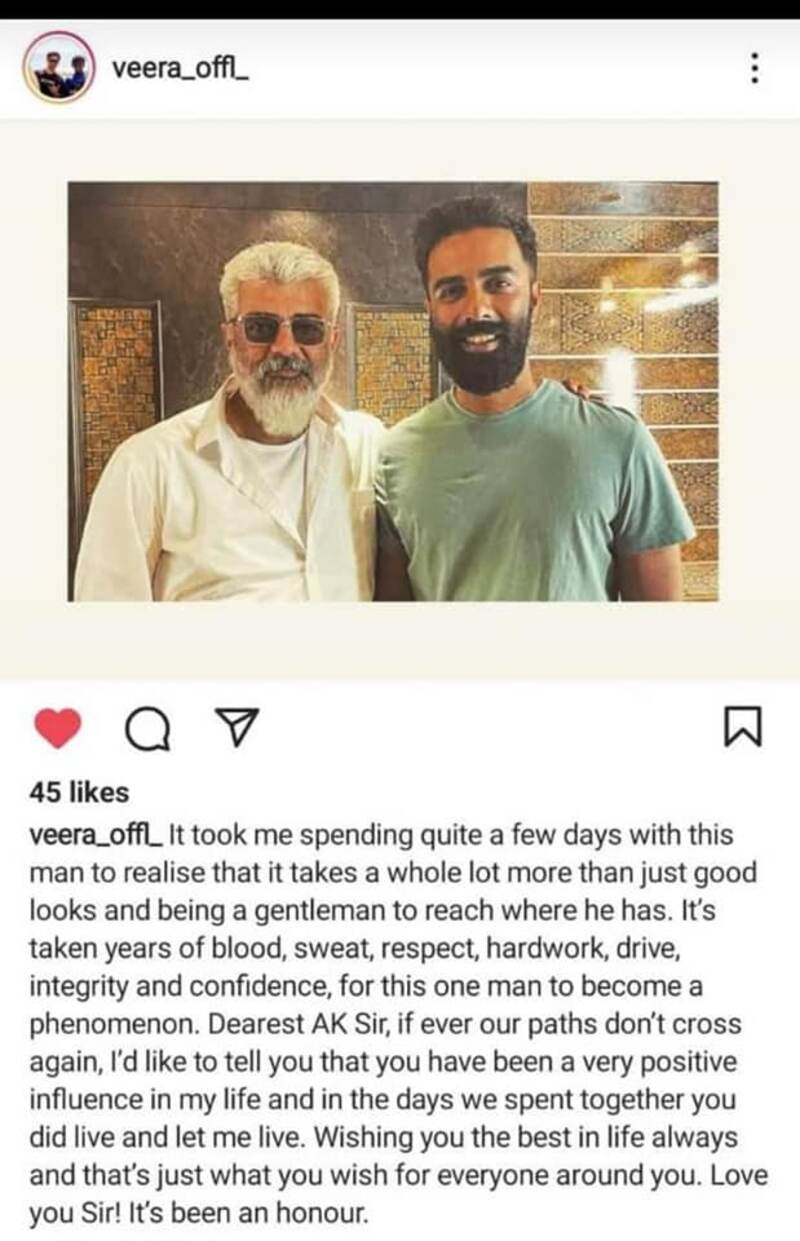Click the veera_offl_ username in the caption
This screenshot has height=1241, width=800.
coord(96,834)
